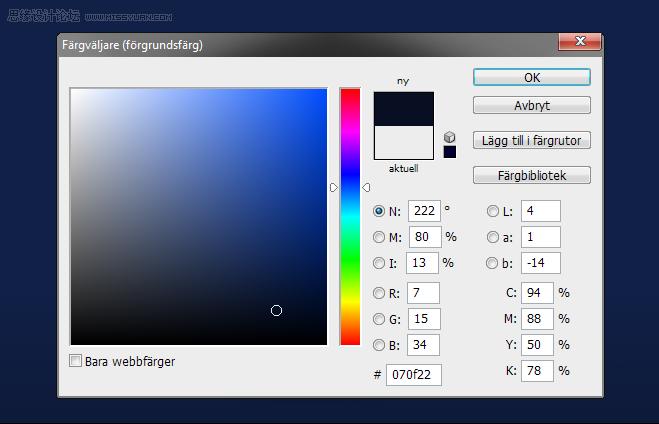Viewport: 659px width, 424px height.
Task: Click the color field picker circle
Action: click(276, 311)
